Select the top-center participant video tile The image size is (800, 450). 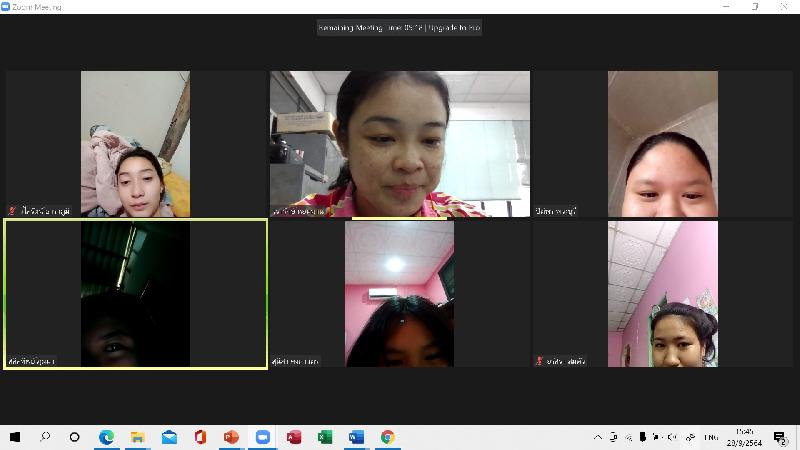tap(400, 143)
